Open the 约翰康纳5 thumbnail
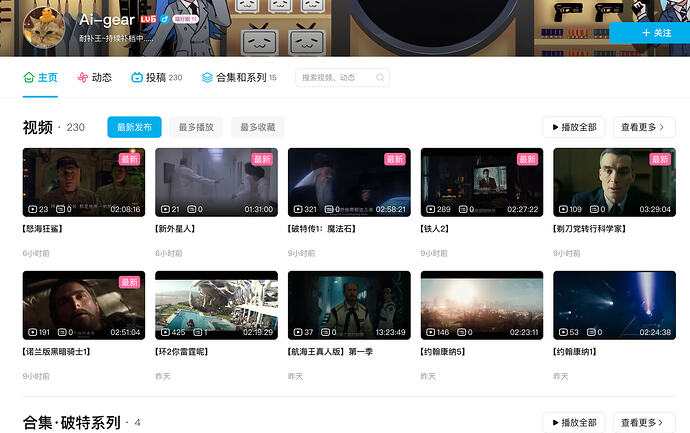This screenshot has height=433, width=690. click(x=482, y=305)
